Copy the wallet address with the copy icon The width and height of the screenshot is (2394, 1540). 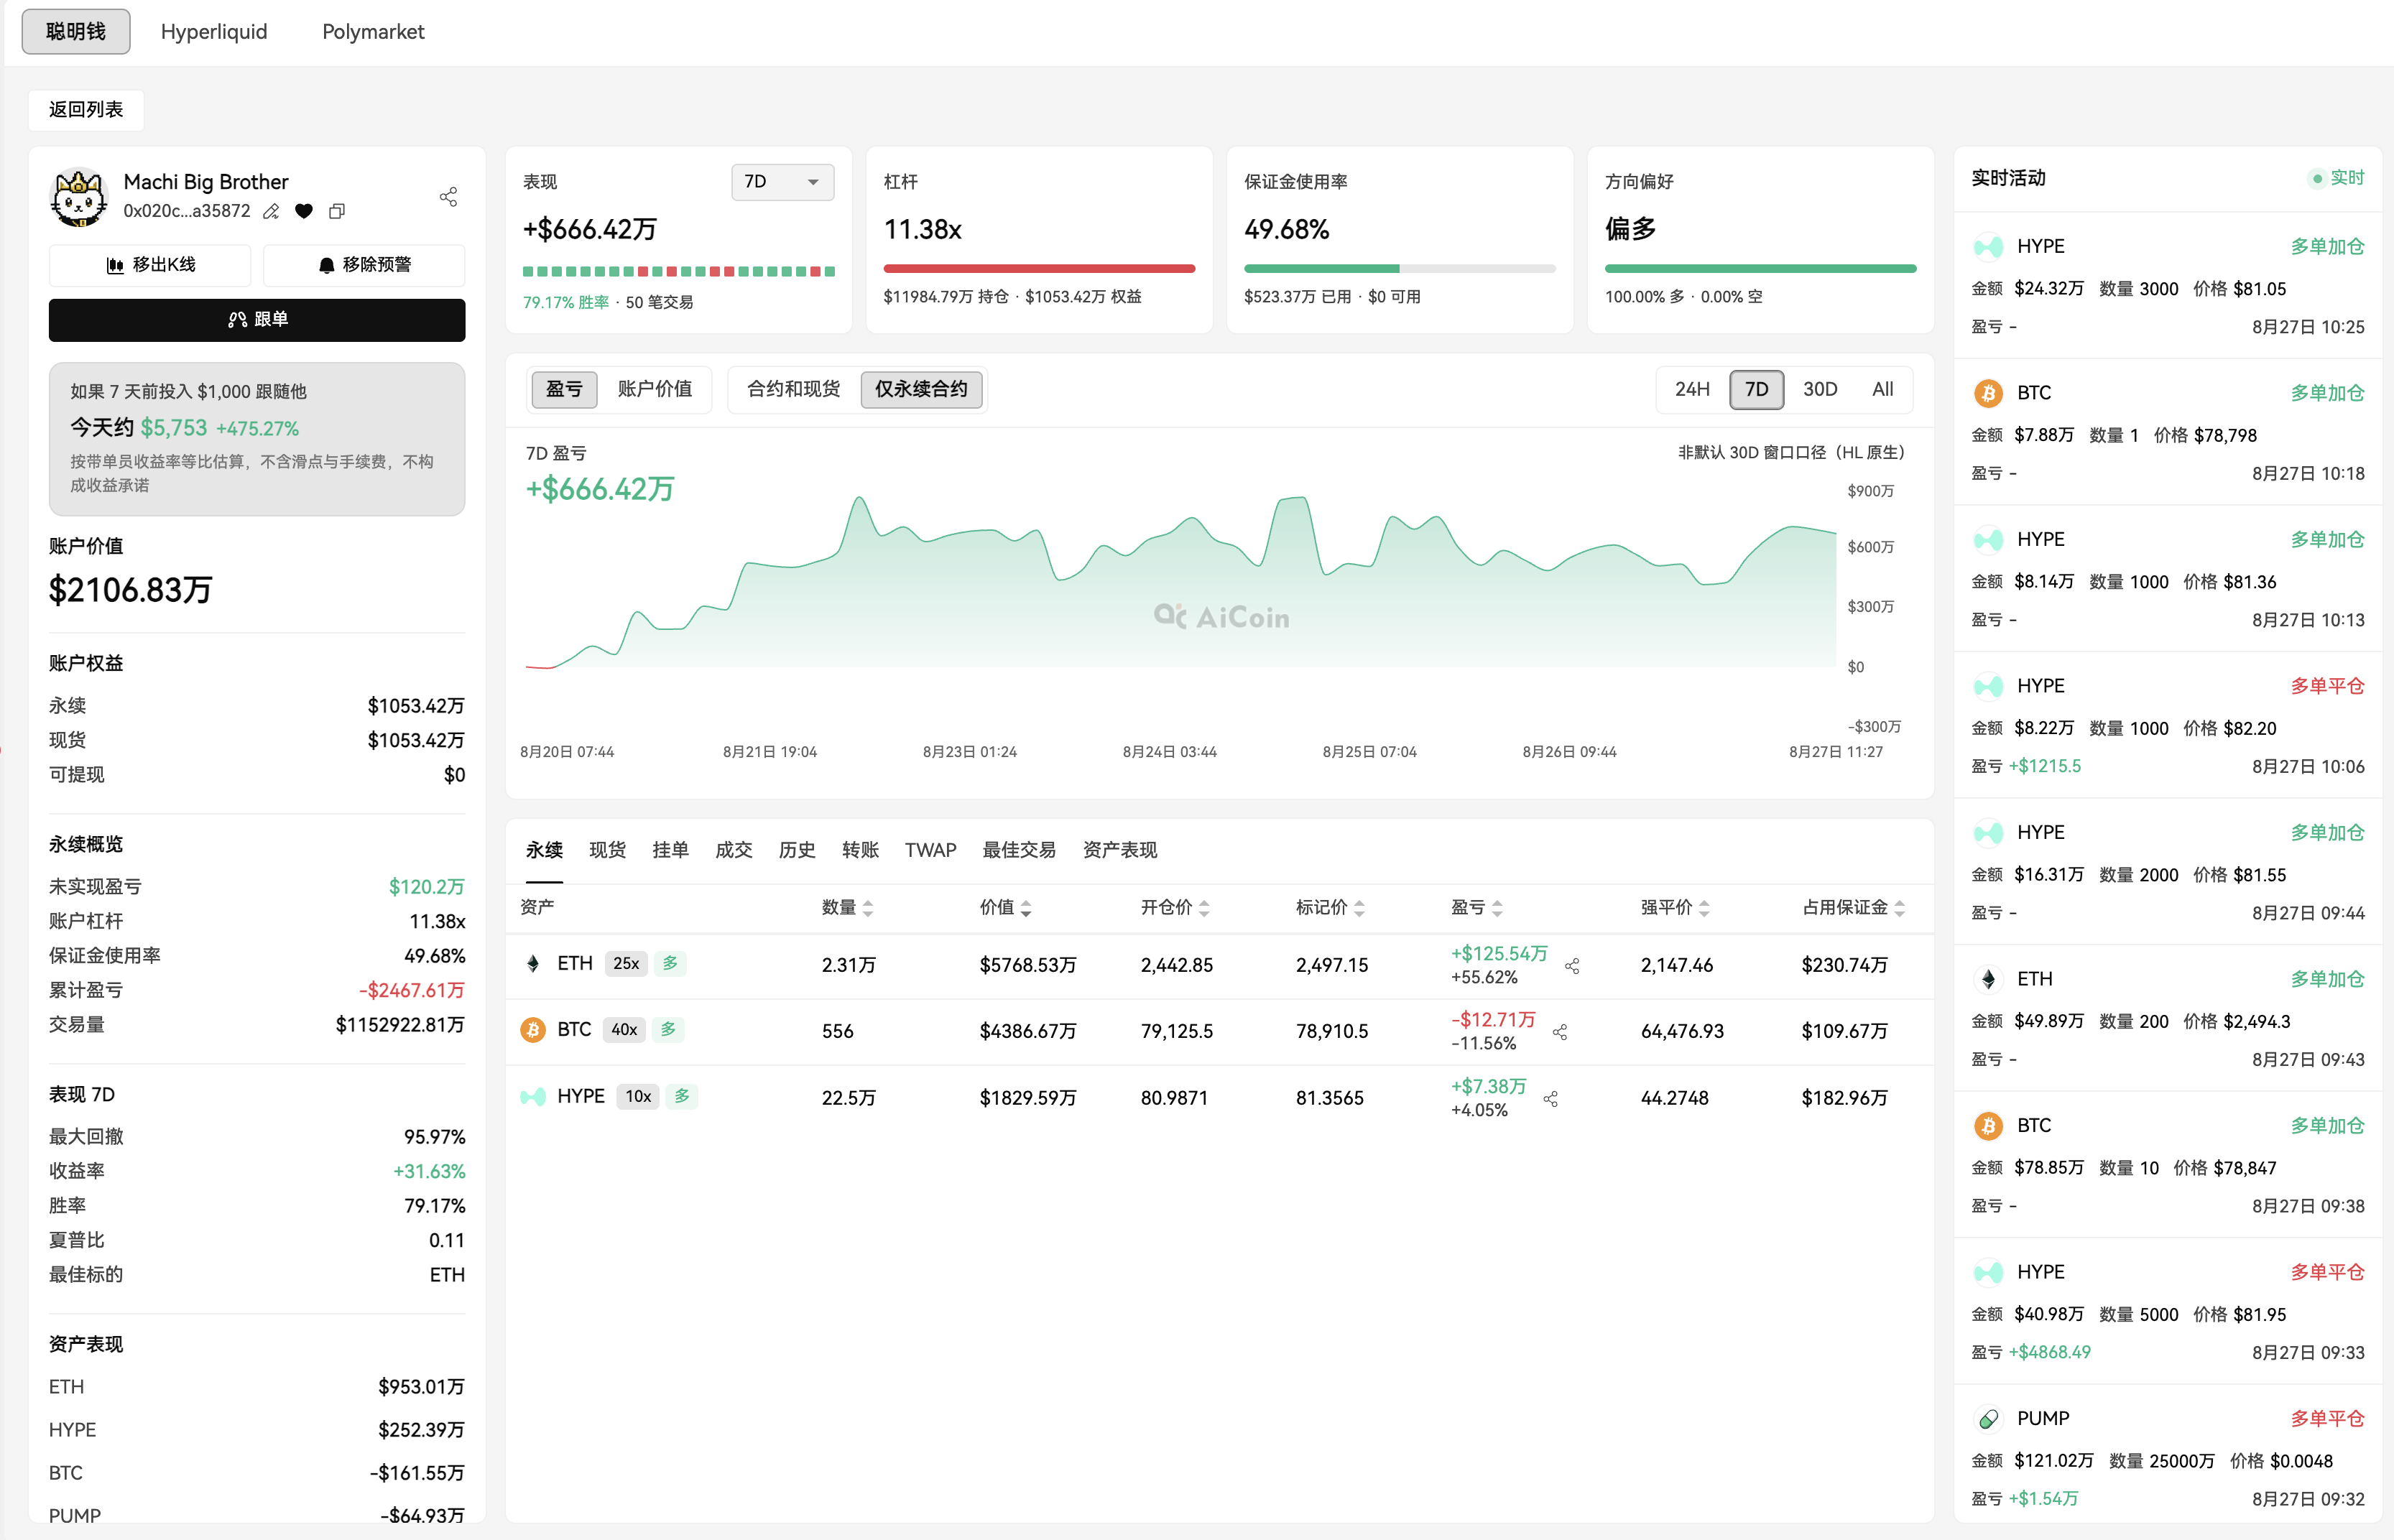337,211
